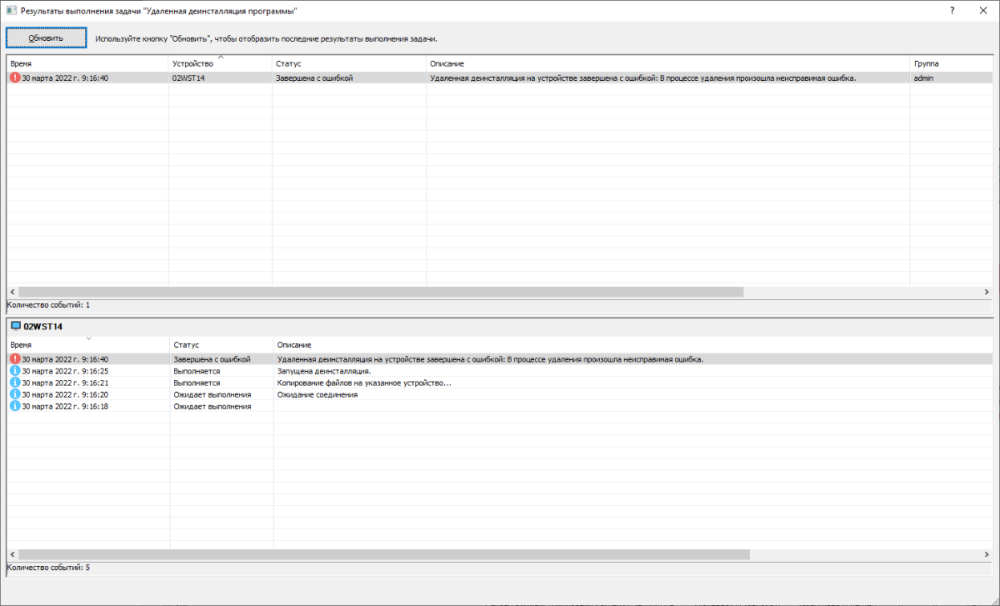This screenshot has height=606, width=1000.
Task: Select the 'Ожидание соединения' description
Action: [317, 394]
